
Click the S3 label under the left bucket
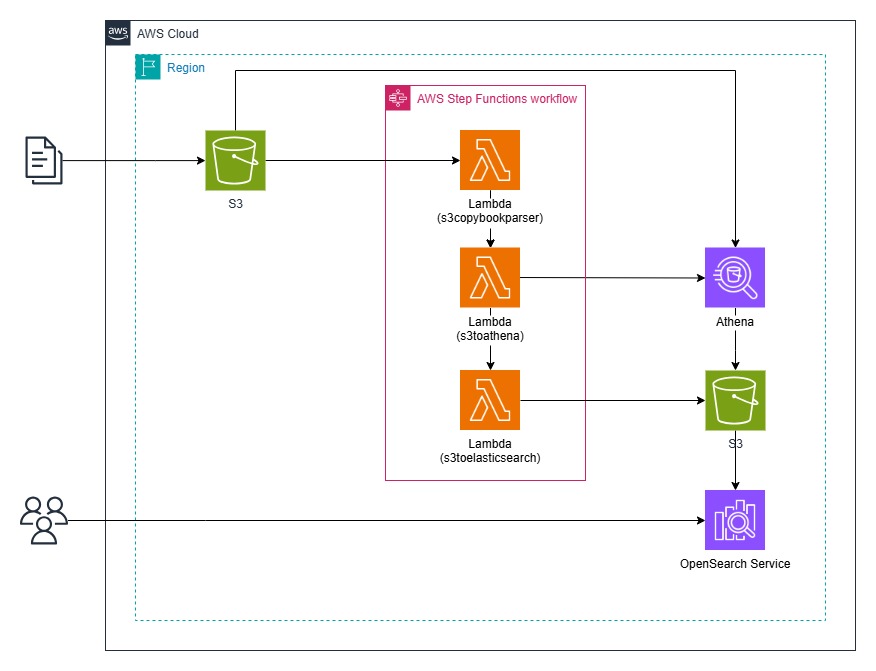click(235, 204)
